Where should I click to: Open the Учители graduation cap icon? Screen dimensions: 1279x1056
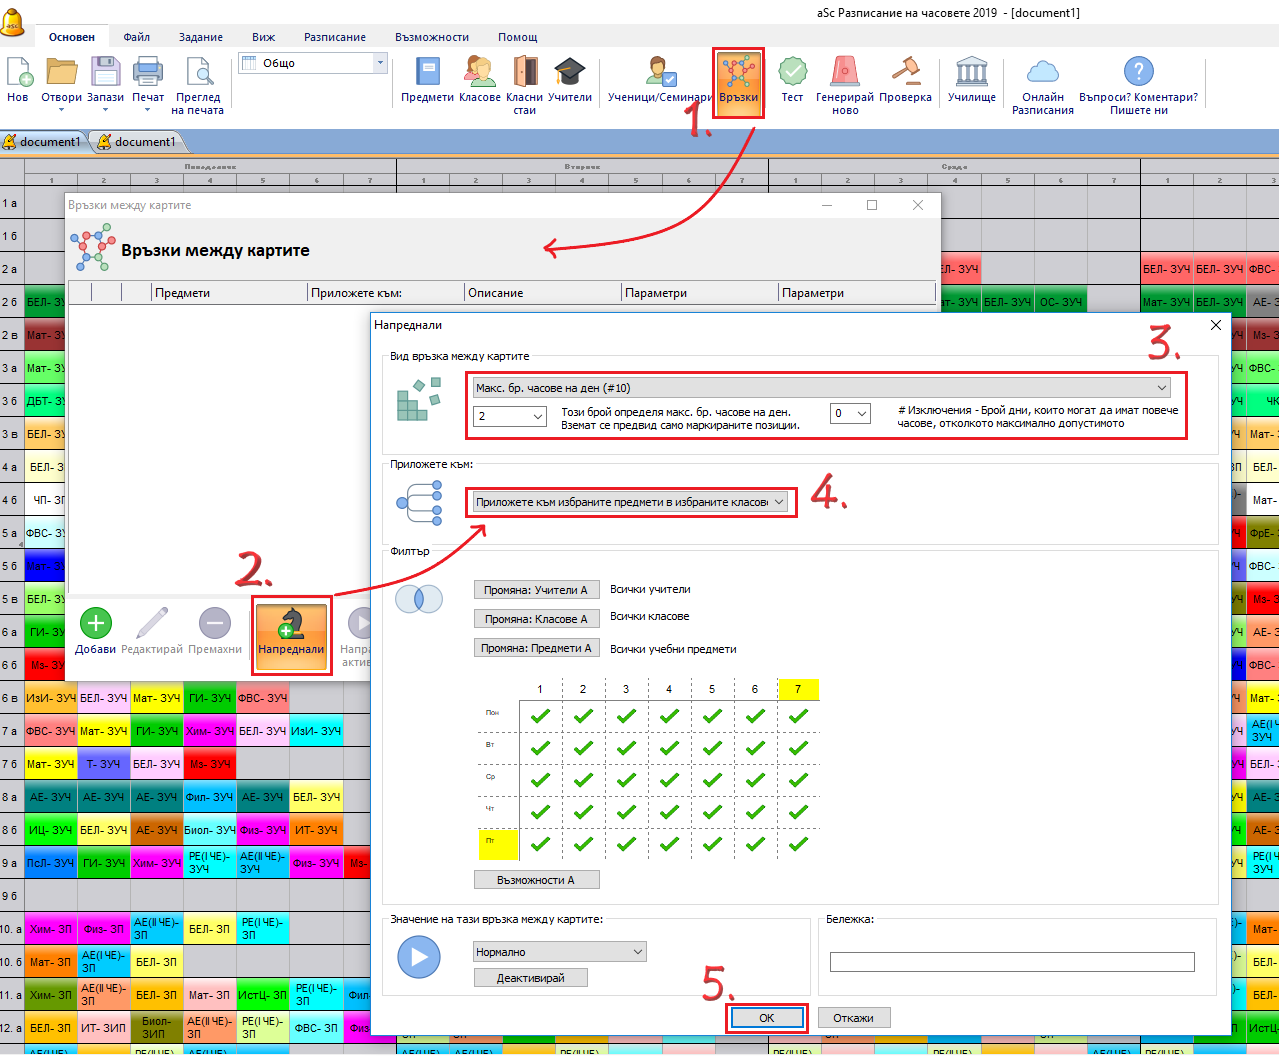coord(569,72)
